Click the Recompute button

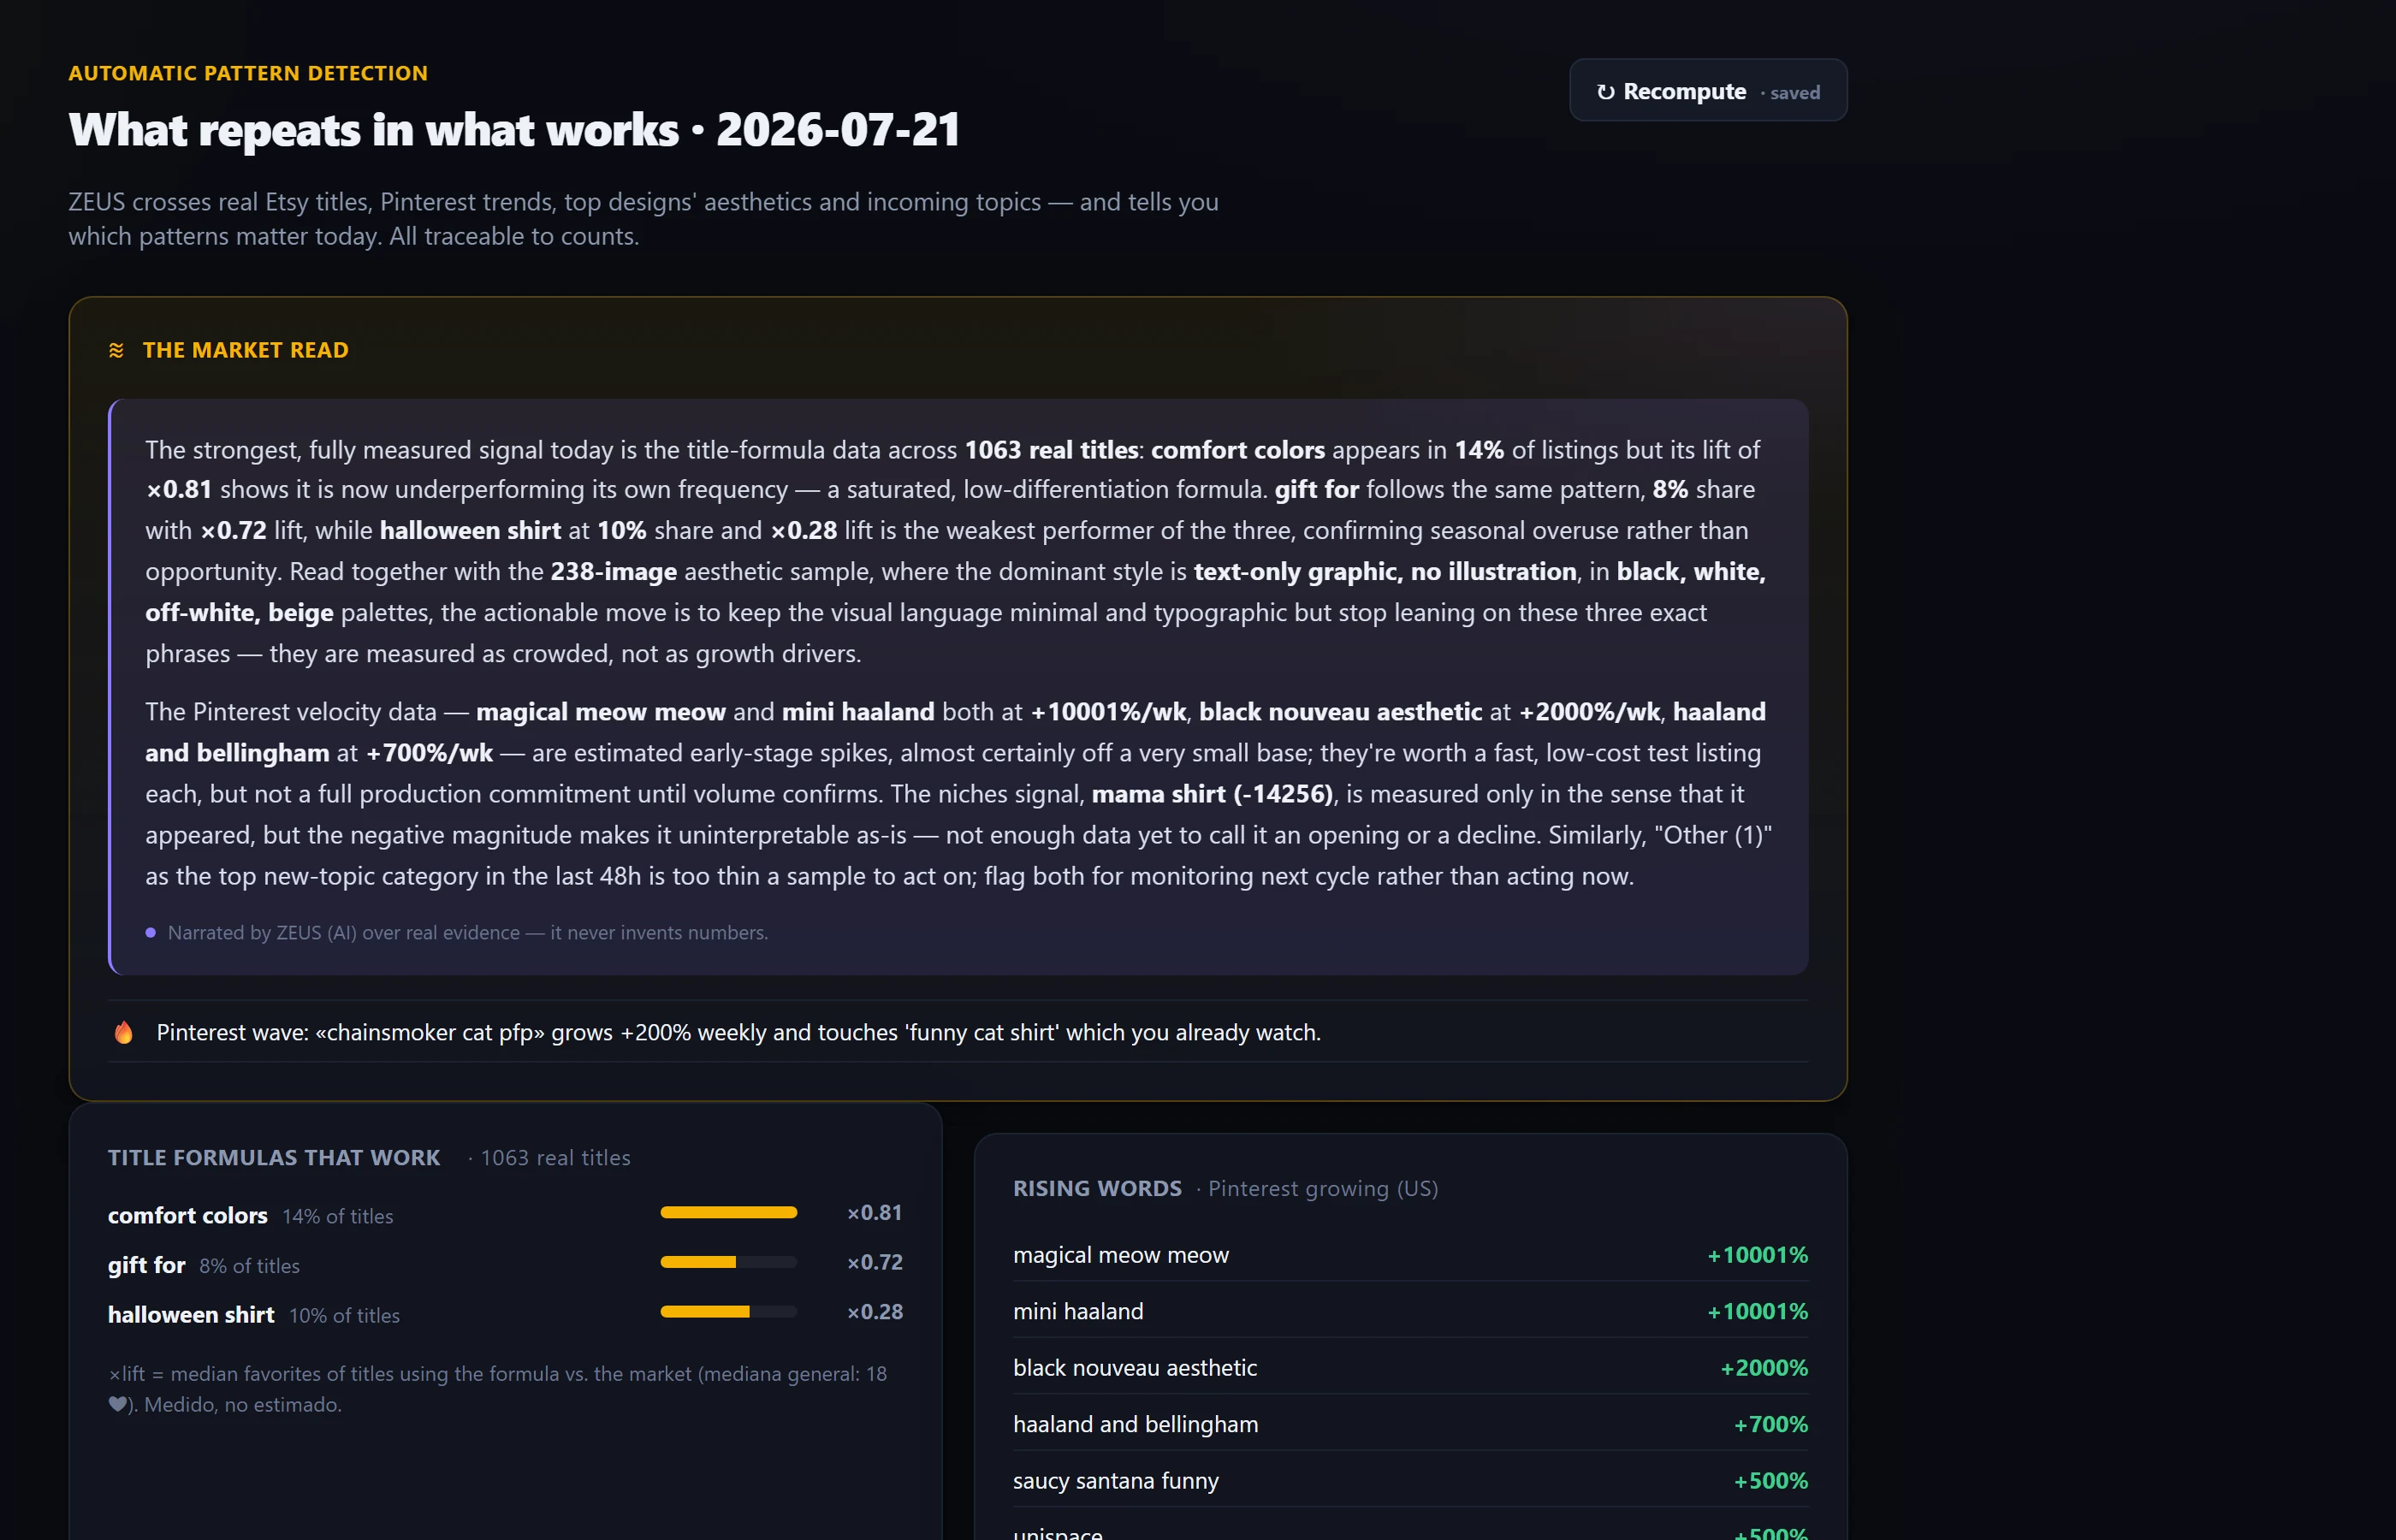[x=1708, y=91]
